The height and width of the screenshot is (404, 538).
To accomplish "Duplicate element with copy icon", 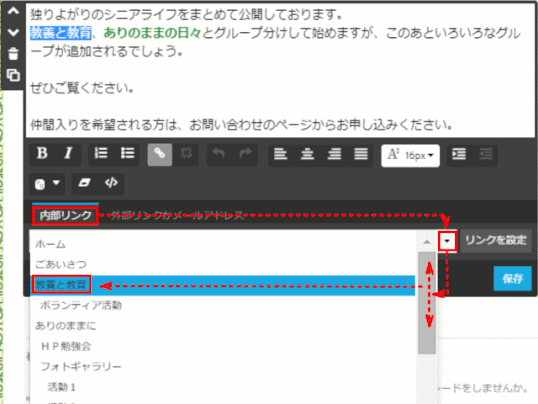I will pos(13,75).
